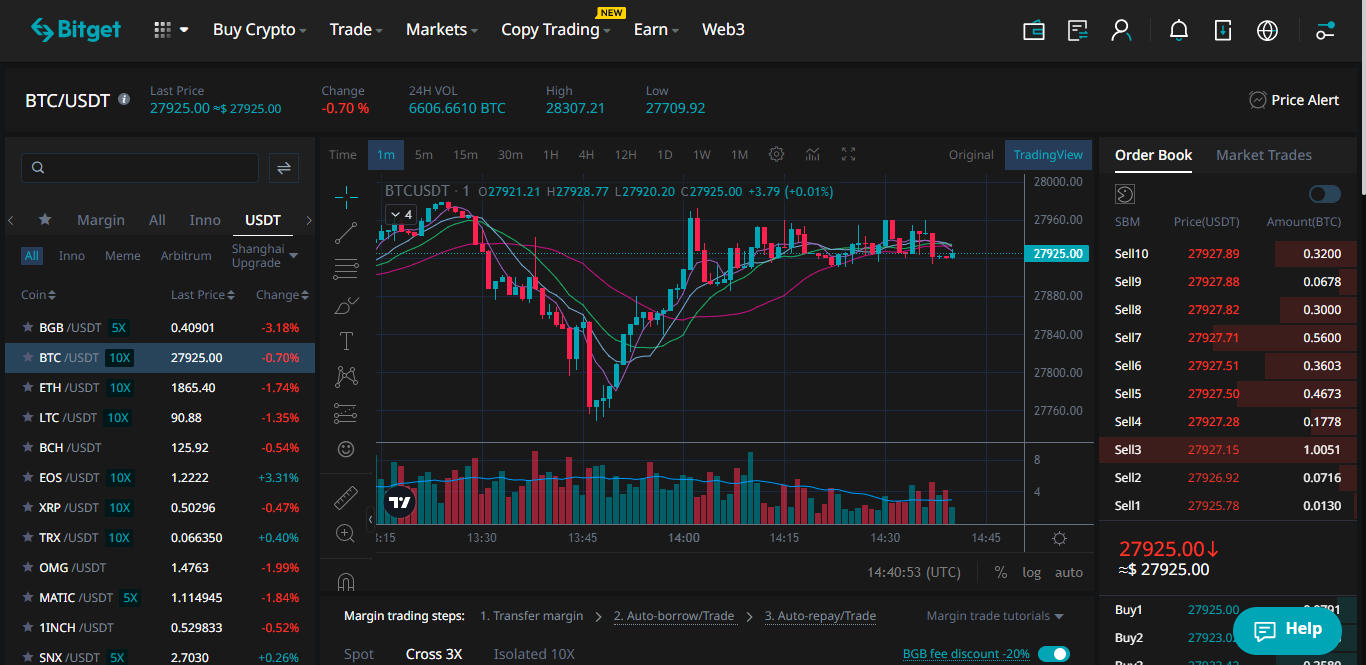Select the Inno market tab
The image size is (1366, 665).
[x=205, y=220]
